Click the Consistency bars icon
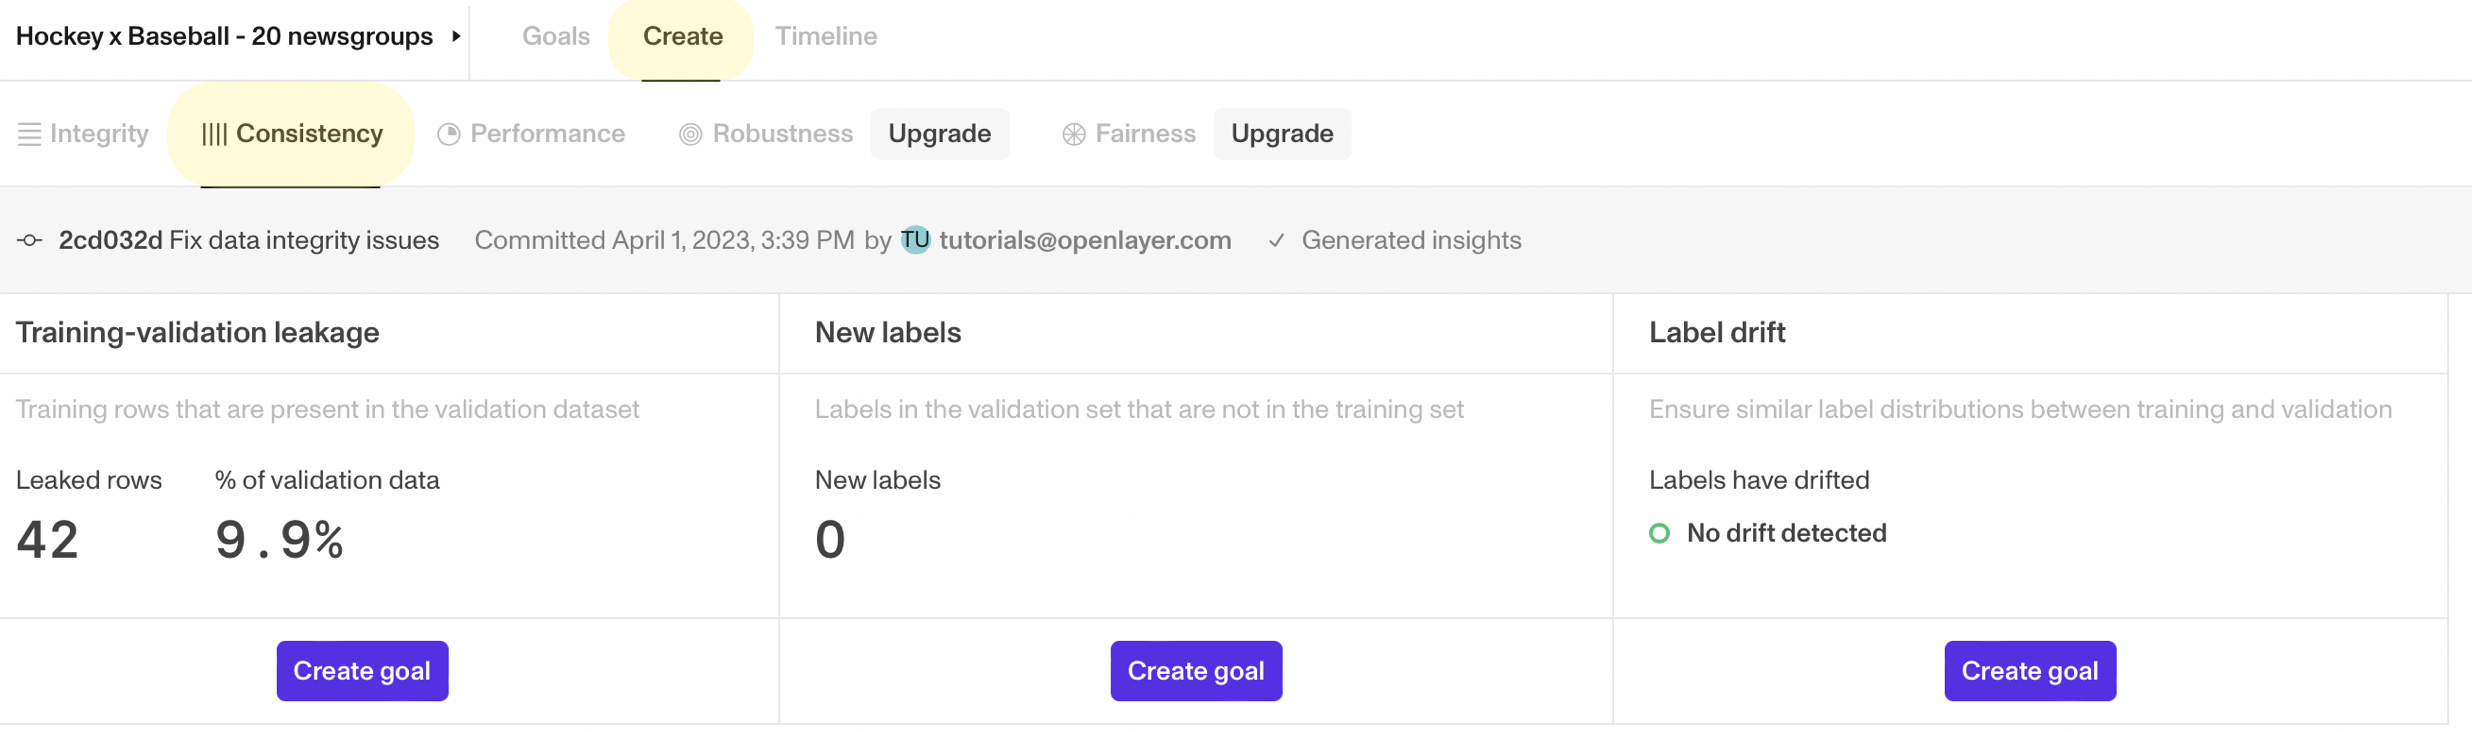This screenshot has height=732, width=2472. coord(214,134)
